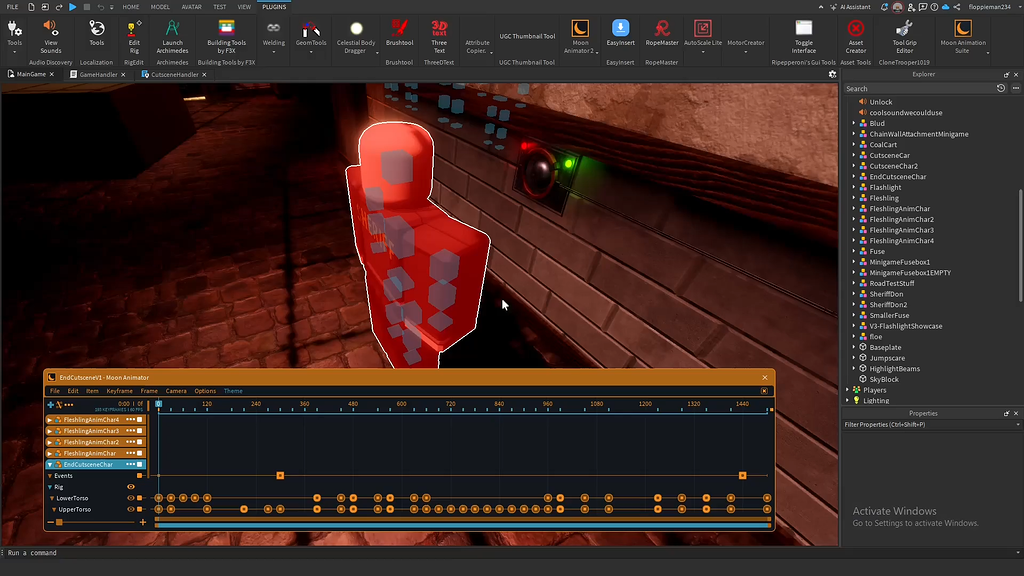
Task: Click the Toggle Interface plugin
Action: click(x=804, y=37)
